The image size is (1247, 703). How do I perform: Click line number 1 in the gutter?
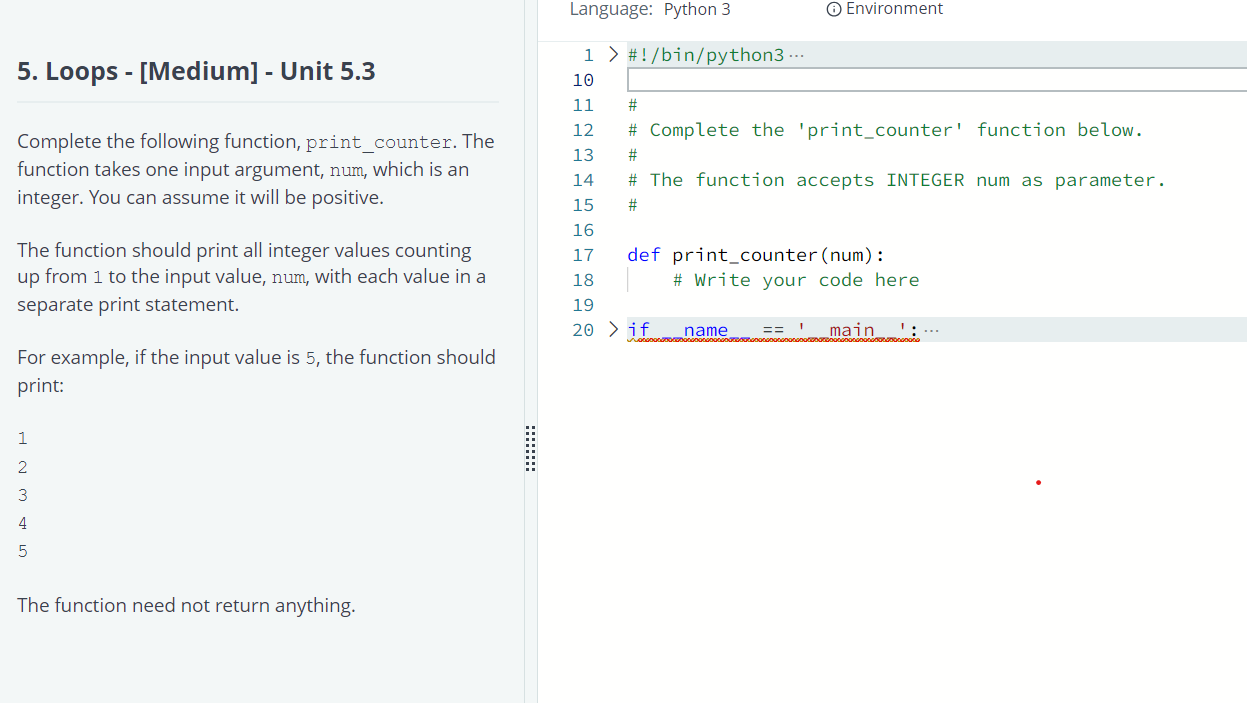tap(588, 54)
